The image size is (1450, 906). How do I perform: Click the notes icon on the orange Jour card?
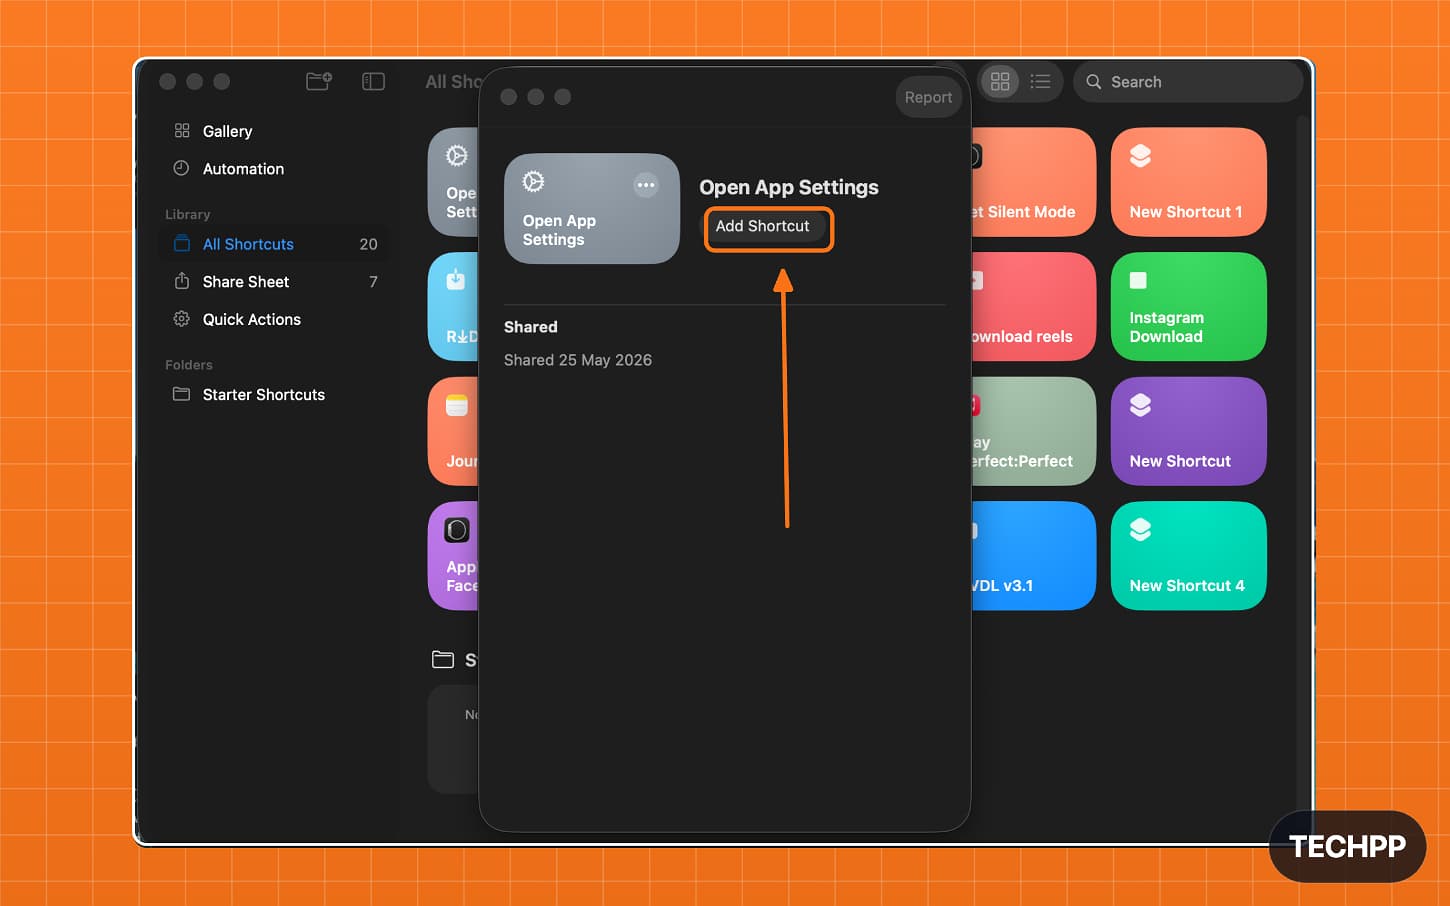pyautogui.click(x=457, y=405)
